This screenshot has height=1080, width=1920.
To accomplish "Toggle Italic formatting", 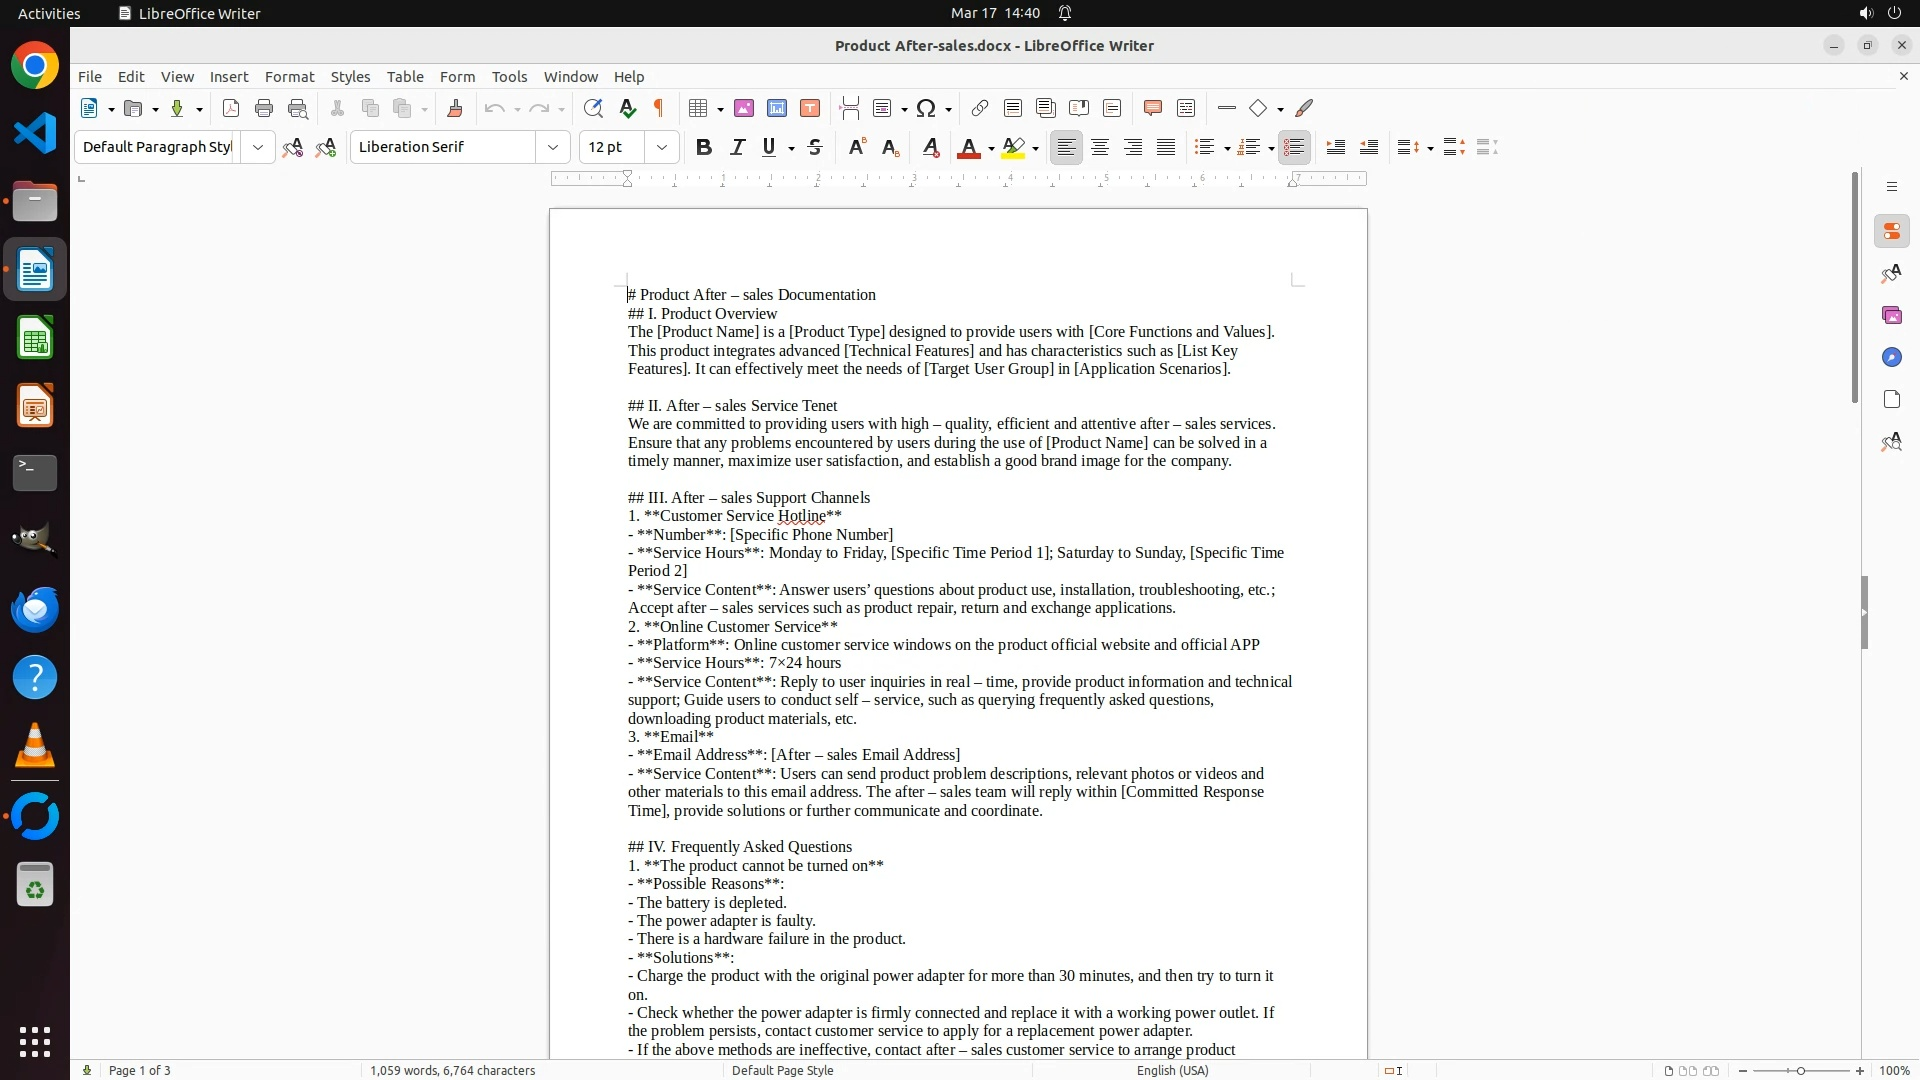I will (x=737, y=148).
